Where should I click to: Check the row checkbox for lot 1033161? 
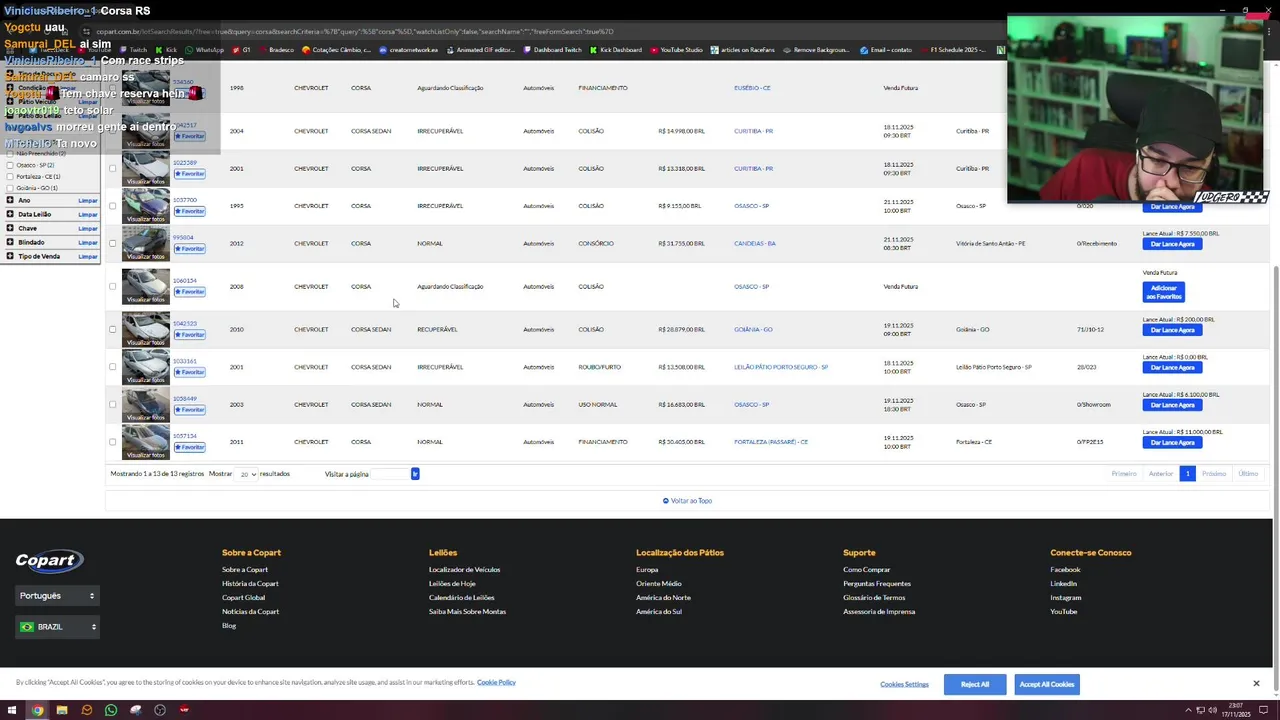click(112, 367)
